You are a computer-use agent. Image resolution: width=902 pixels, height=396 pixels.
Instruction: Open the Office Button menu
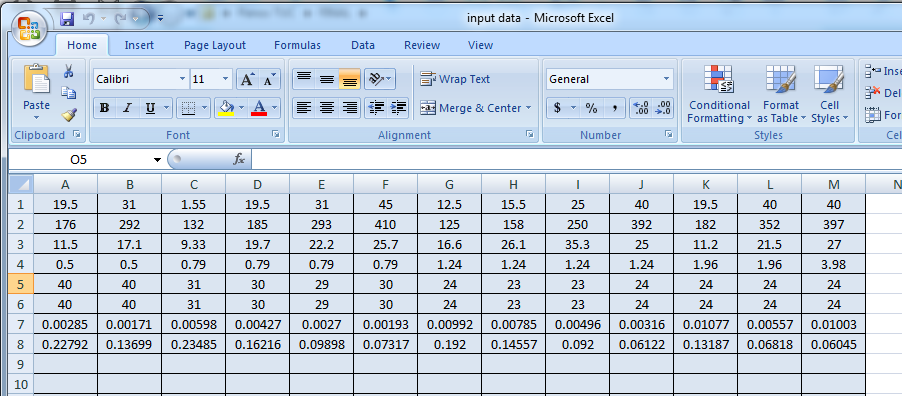[x=29, y=29]
